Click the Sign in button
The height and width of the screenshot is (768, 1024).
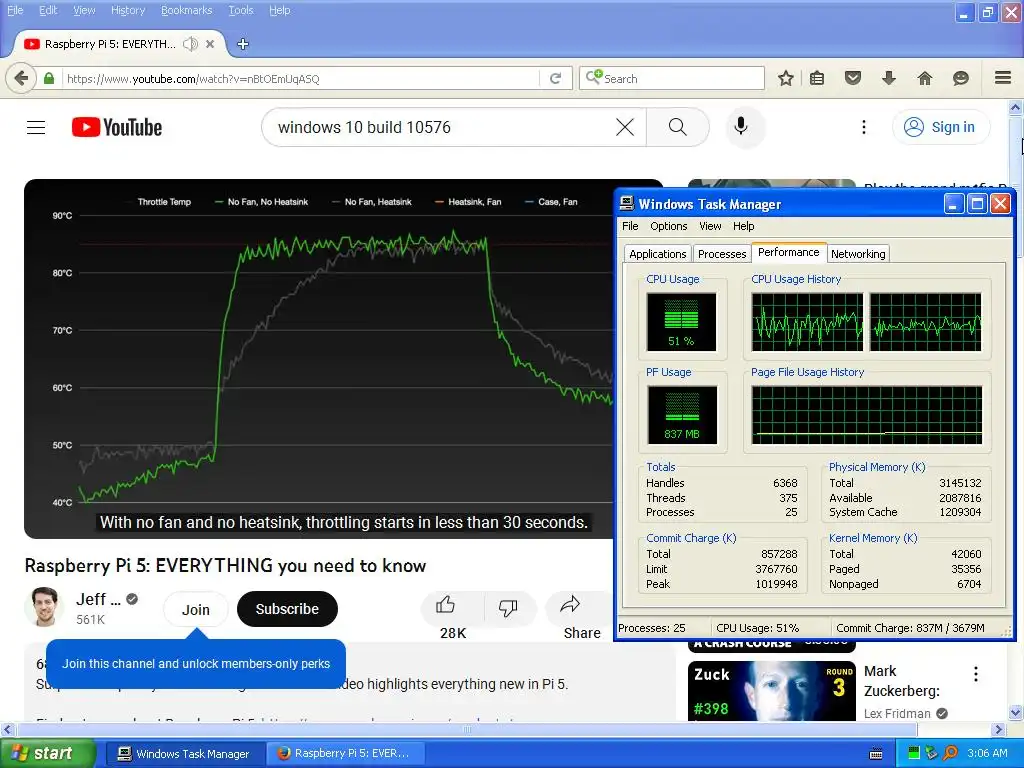coord(940,127)
